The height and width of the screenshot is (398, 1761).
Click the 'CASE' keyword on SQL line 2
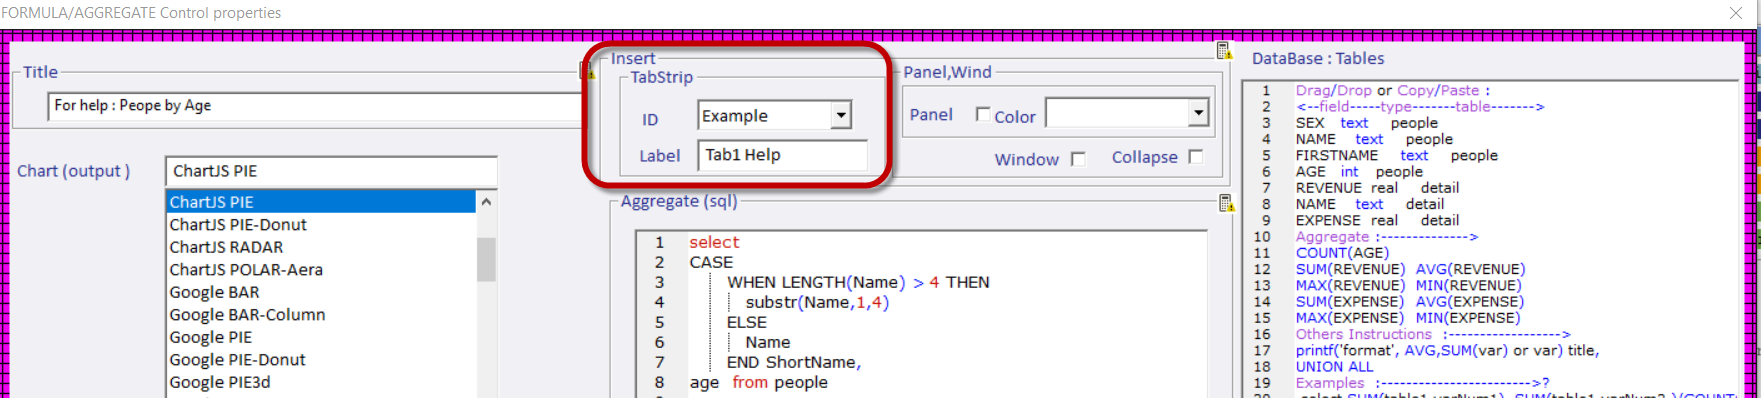coord(711,262)
